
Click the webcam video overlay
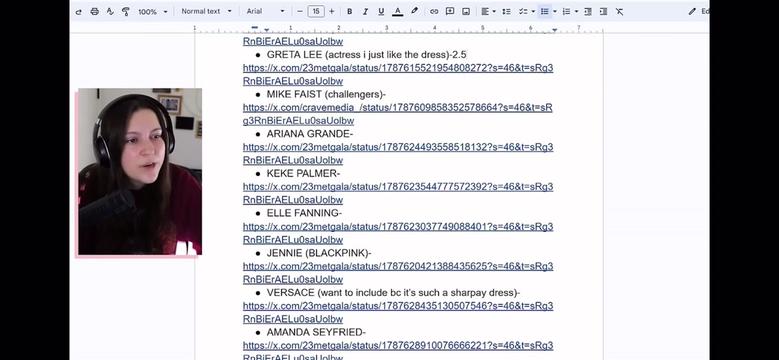pos(139,172)
